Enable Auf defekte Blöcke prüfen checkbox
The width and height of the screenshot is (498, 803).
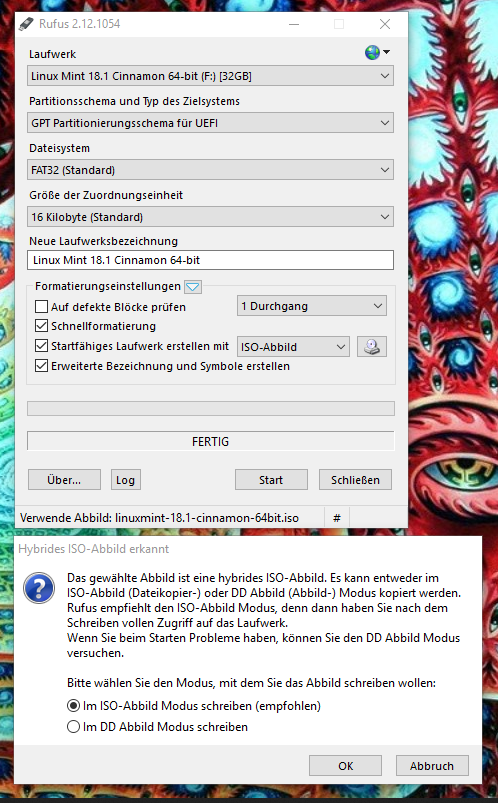point(42,307)
